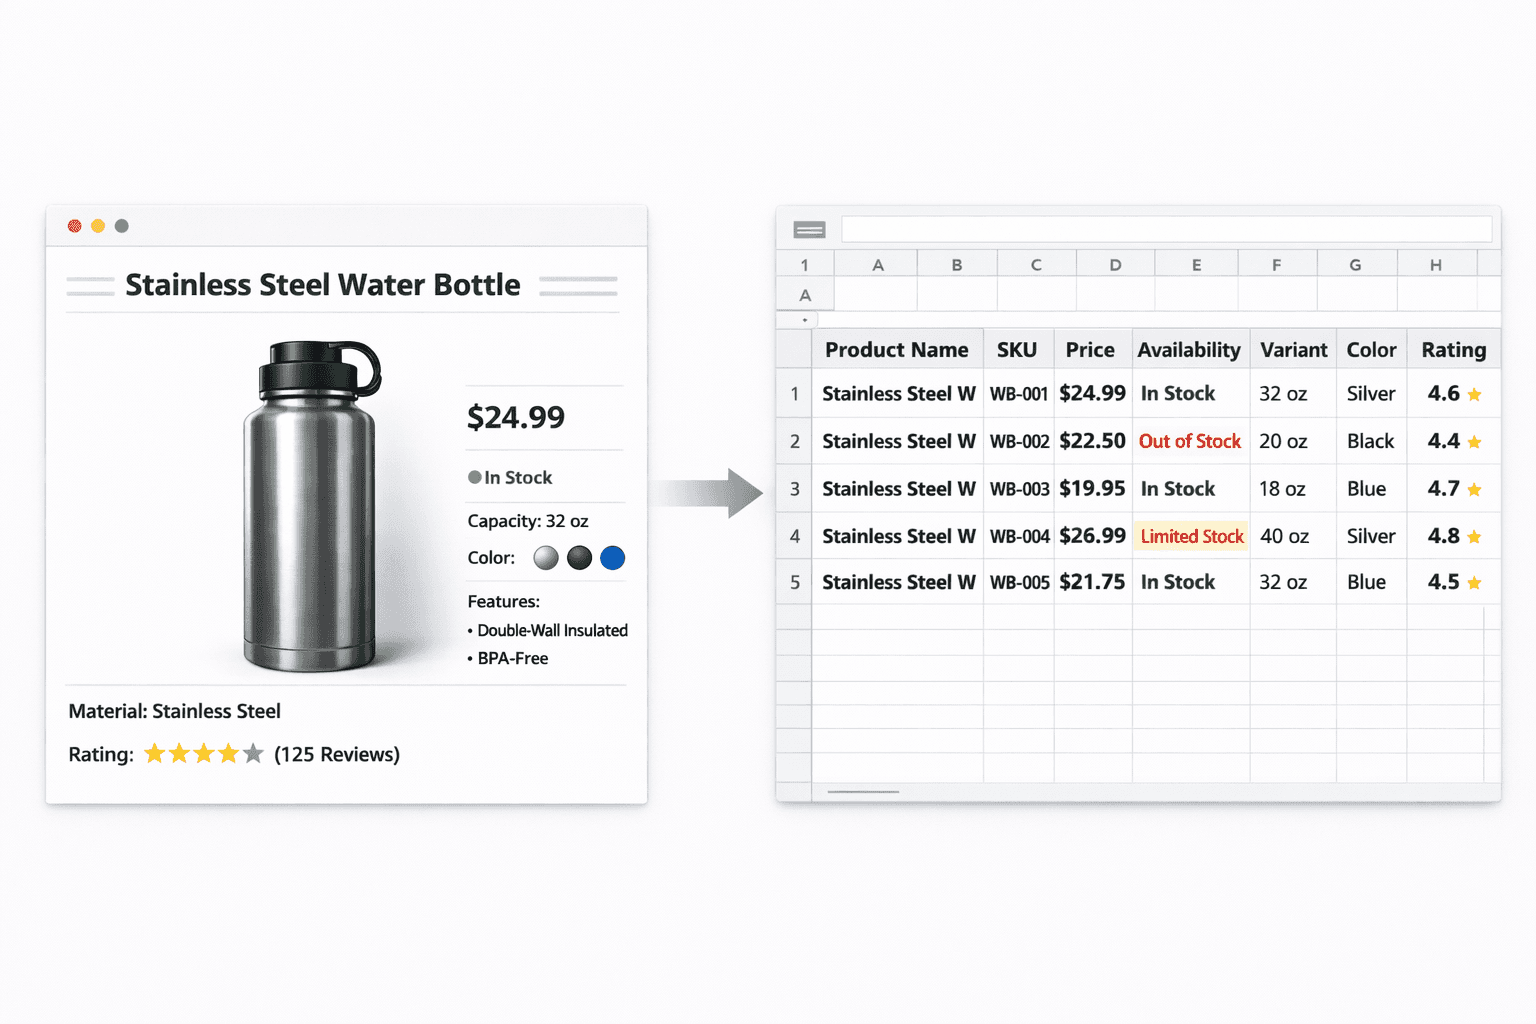The height and width of the screenshot is (1024, 1536).
Task: Click the star beside the 4.7 rating
Action: 1474,489
